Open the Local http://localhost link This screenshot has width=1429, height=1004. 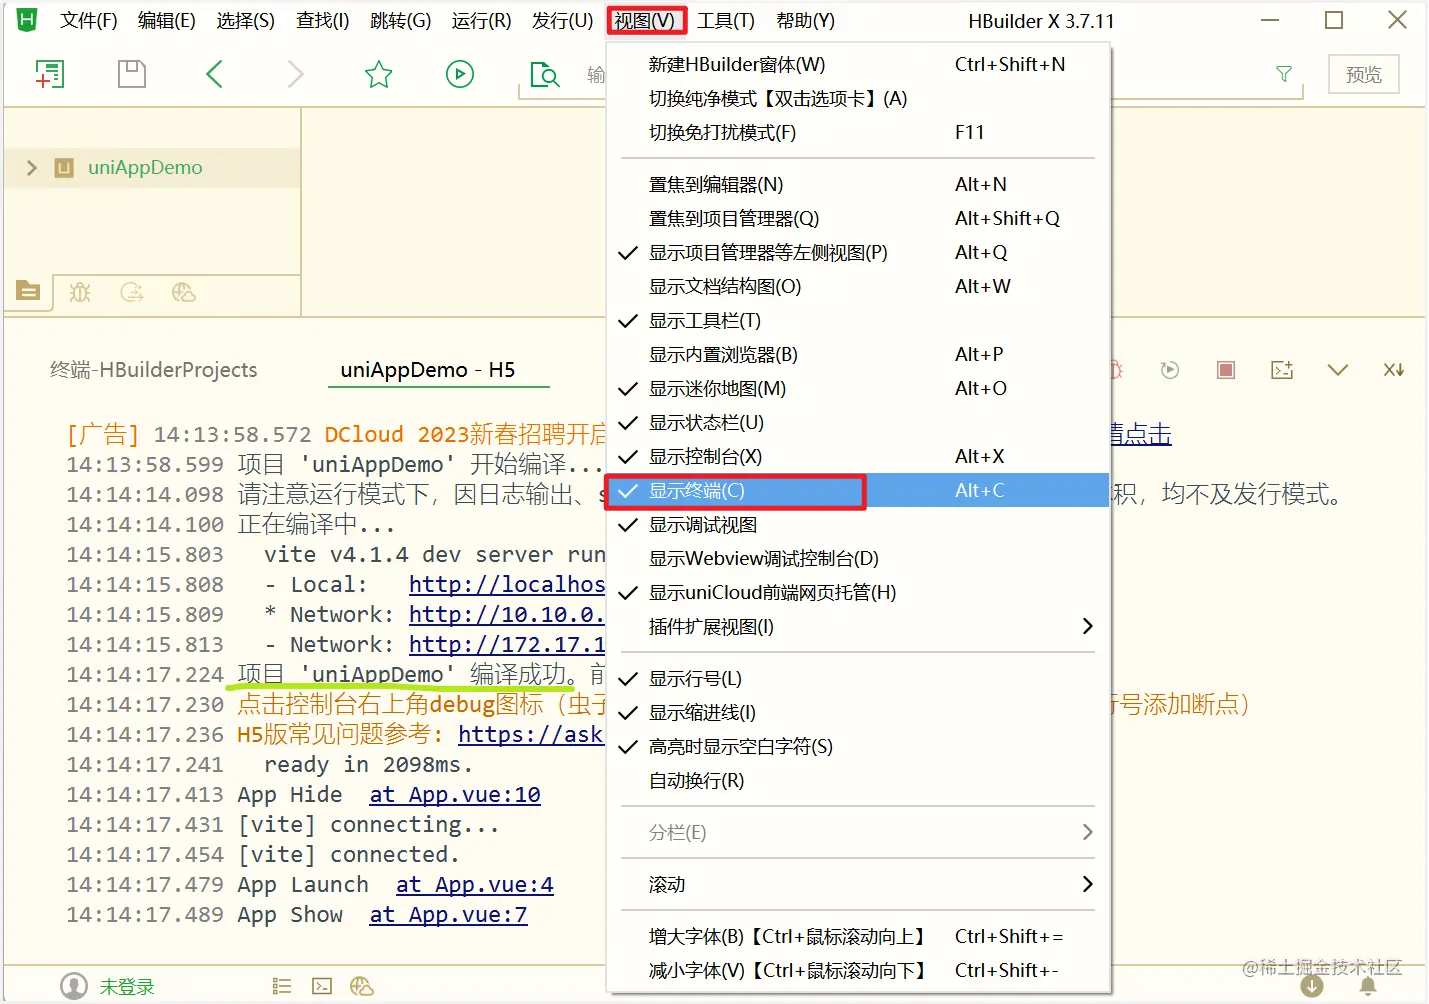point(507,585)
